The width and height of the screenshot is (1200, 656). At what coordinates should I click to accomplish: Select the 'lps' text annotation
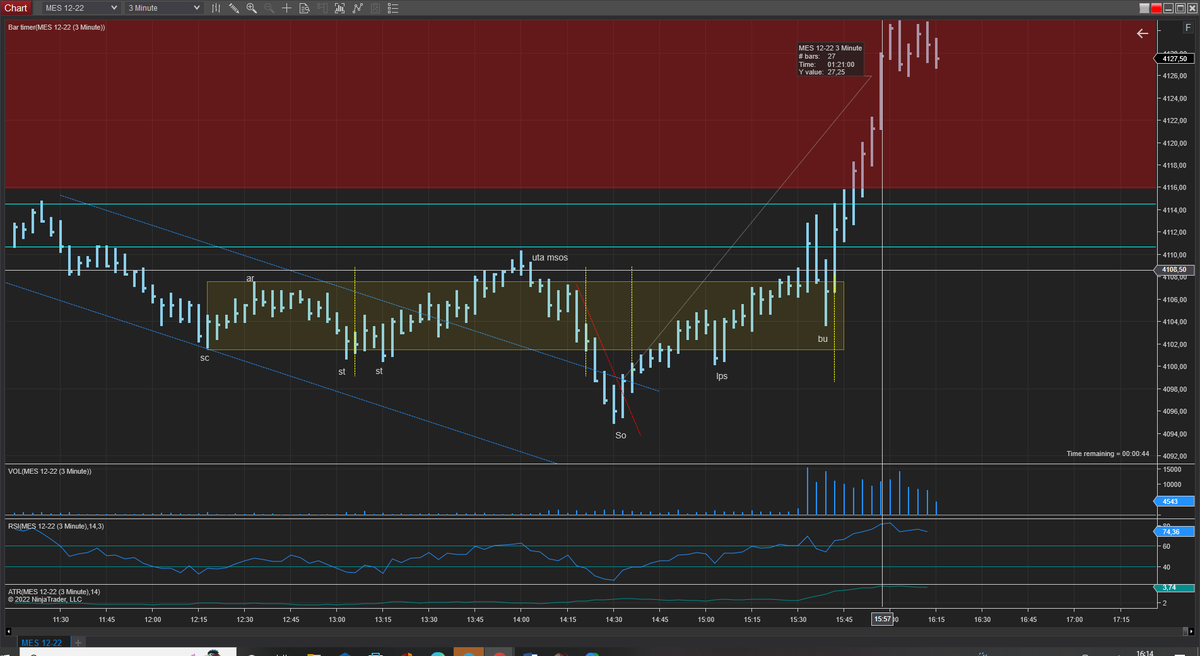point(722,376)
